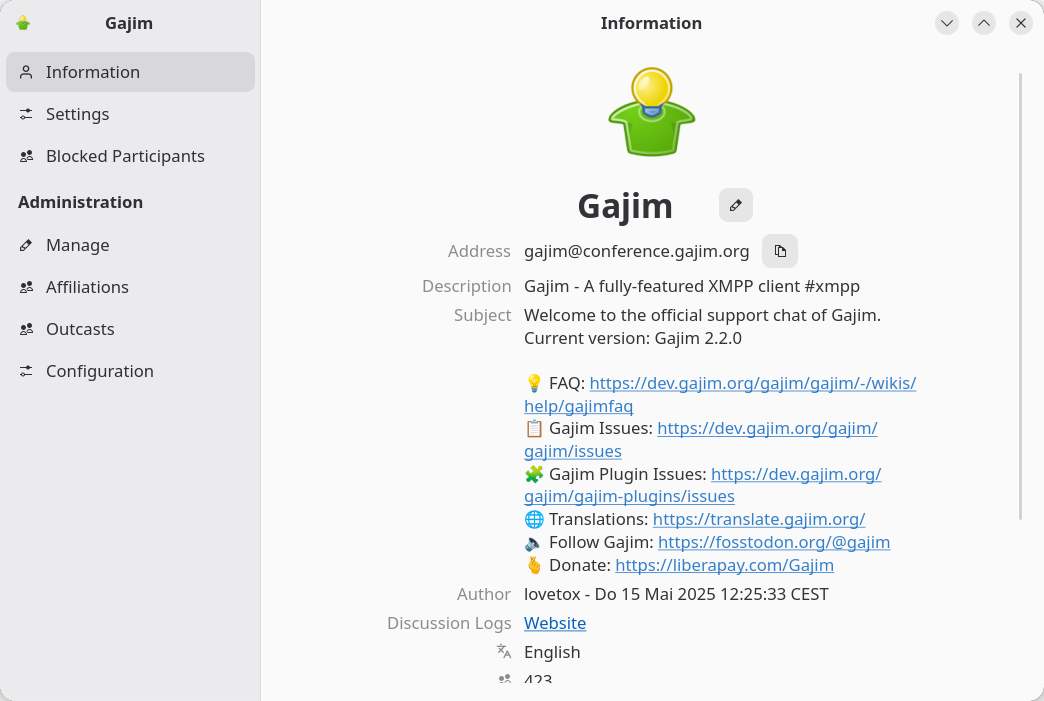Screen dimensions: 1044x701
Task: Click the address gajim@conference.gajim.org text
Action: [637, 251]
